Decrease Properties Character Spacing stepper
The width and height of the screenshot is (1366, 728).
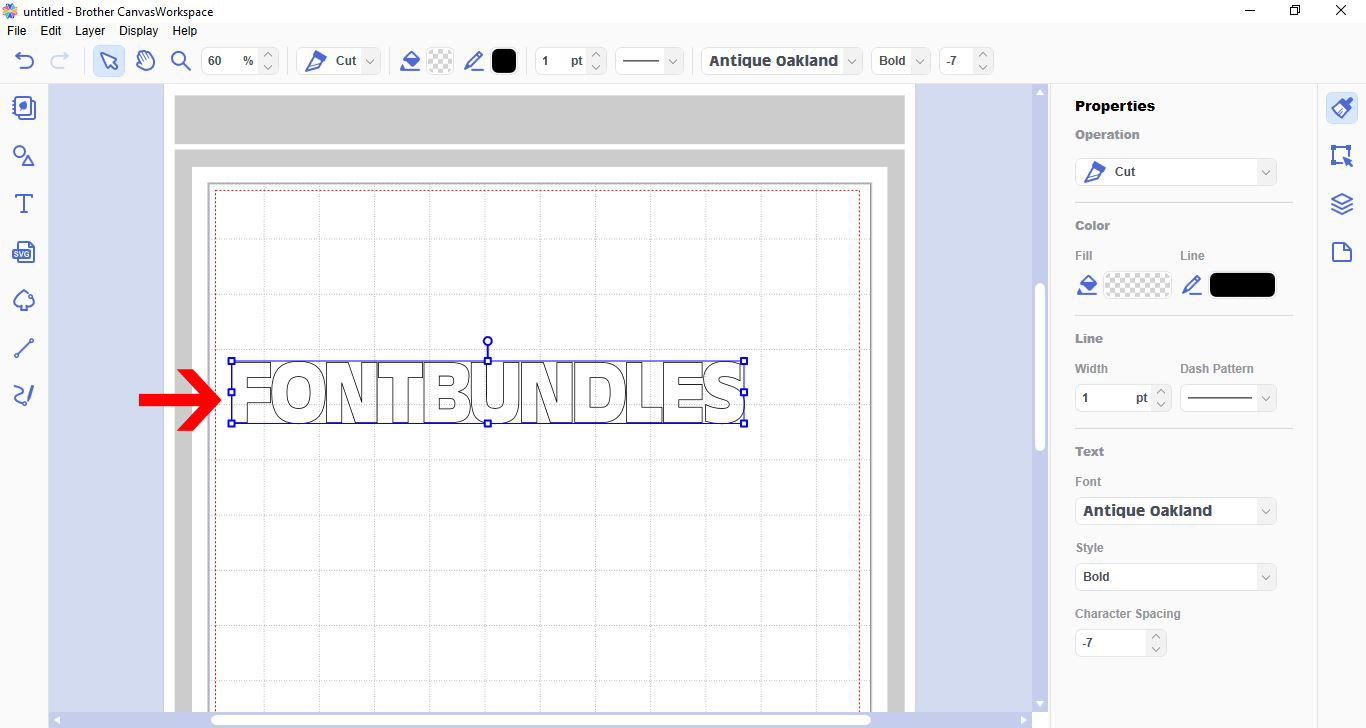[x=1157, y=650]
